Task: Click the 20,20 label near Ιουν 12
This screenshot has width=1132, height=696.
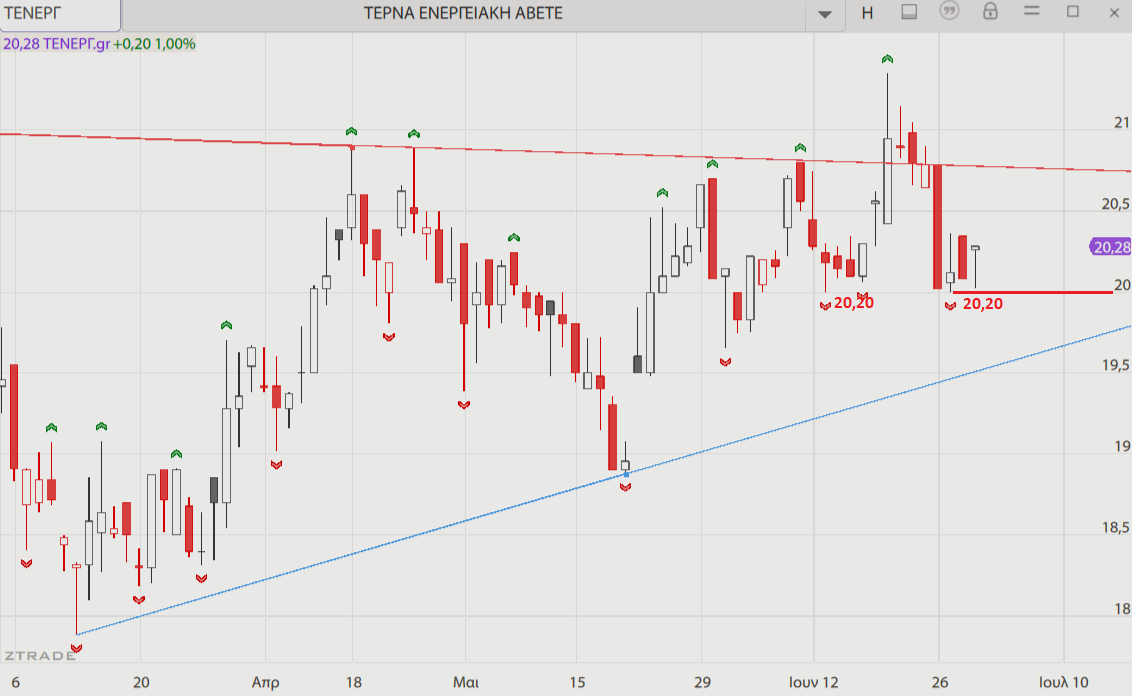Action: coord(853,303)
